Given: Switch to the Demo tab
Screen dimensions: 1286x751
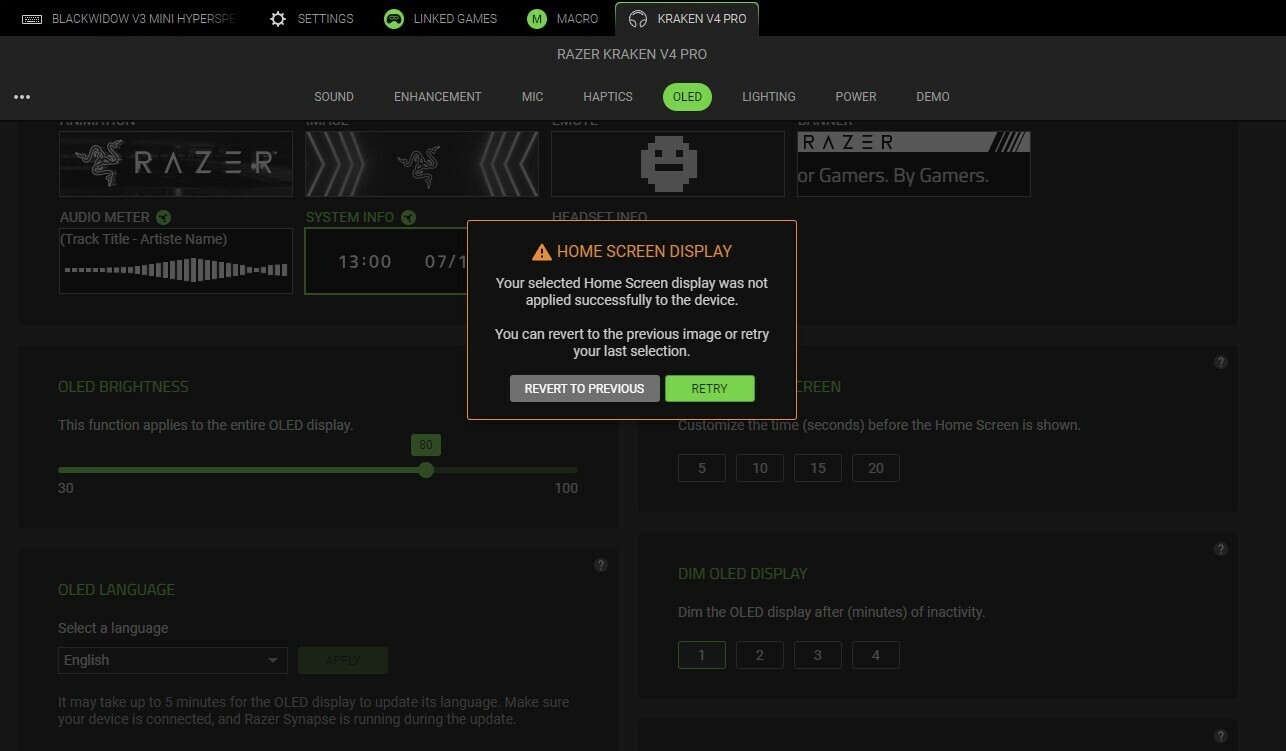Looking at the screenshot, I should tap(933, 97).
